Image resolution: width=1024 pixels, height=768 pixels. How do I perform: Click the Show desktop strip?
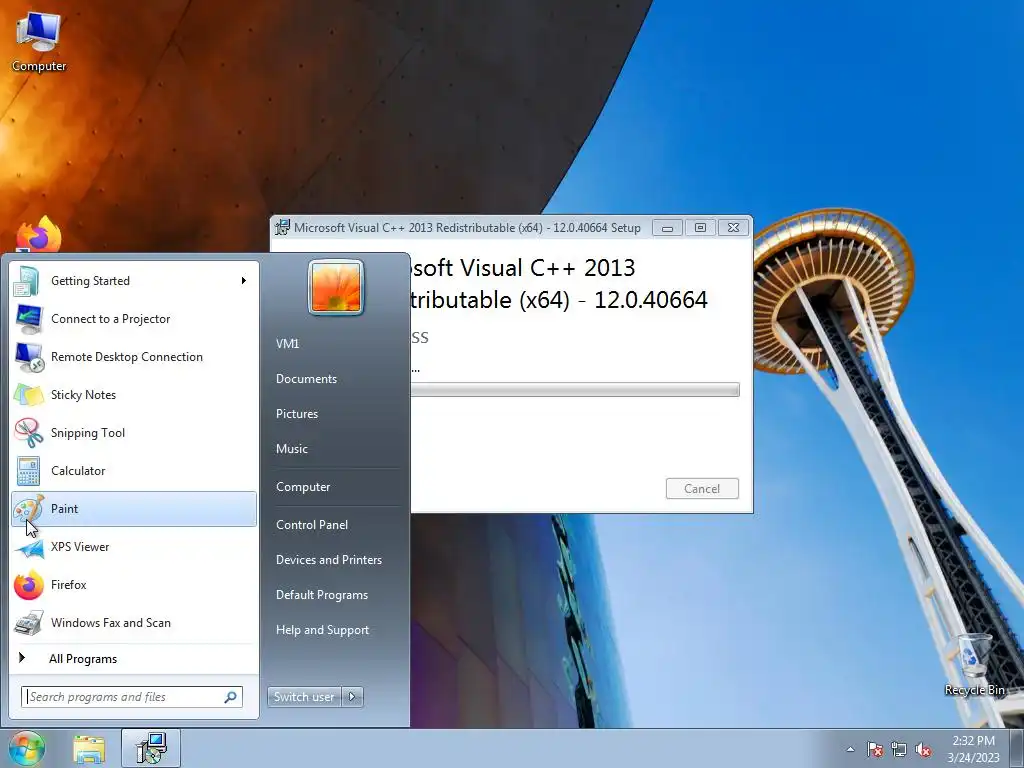(x=1017, y=748)
